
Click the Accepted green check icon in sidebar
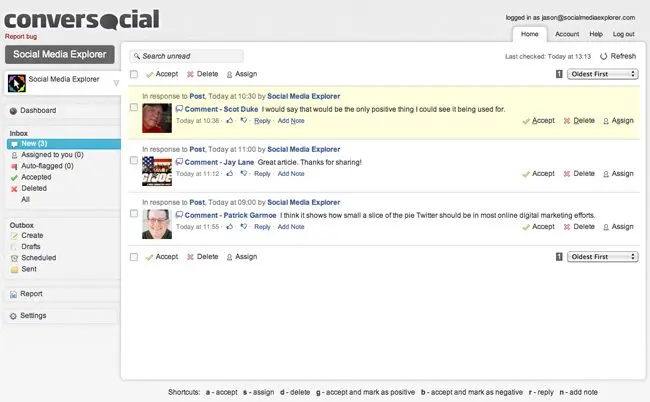click(14, 177)
